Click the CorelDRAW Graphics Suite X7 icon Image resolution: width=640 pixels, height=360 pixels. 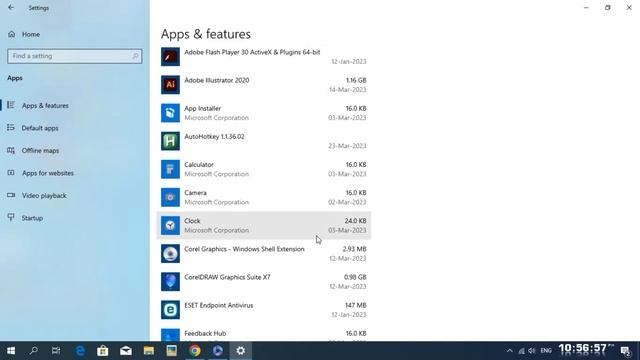pos(170,282)
